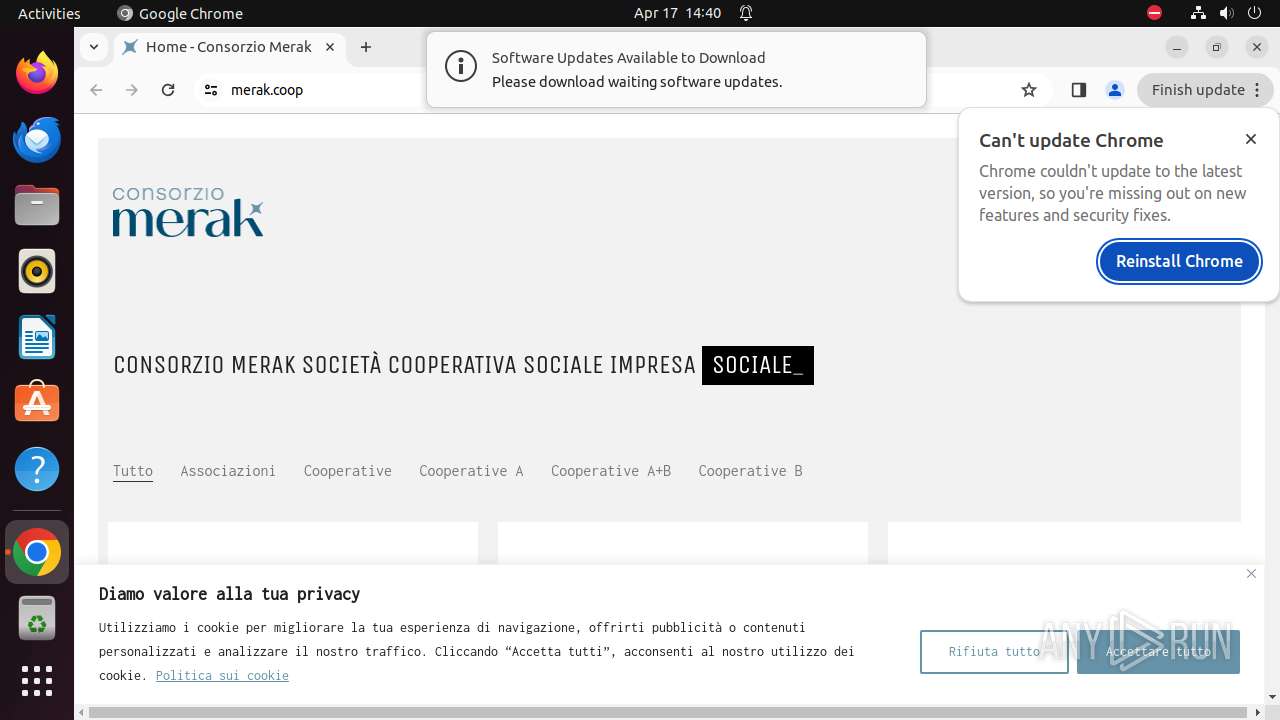1280x720 pixels.
Task: Open network status icon in top bar
Action: pos(1199,13)
